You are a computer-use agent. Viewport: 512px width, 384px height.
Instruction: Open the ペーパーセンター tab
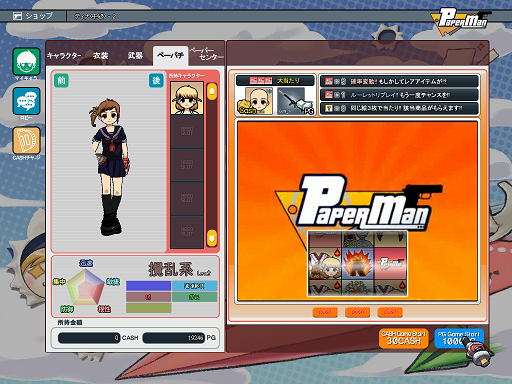coord(207,54)
